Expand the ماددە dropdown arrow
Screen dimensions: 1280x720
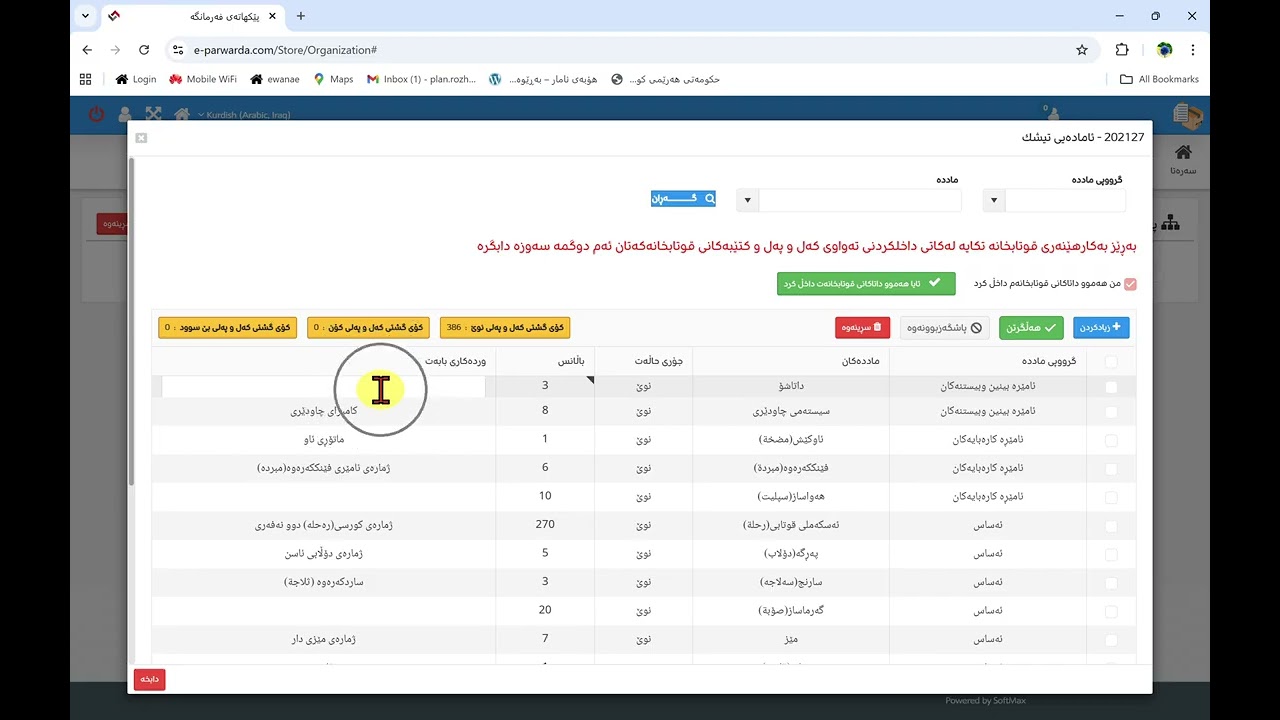click(747, 200)
